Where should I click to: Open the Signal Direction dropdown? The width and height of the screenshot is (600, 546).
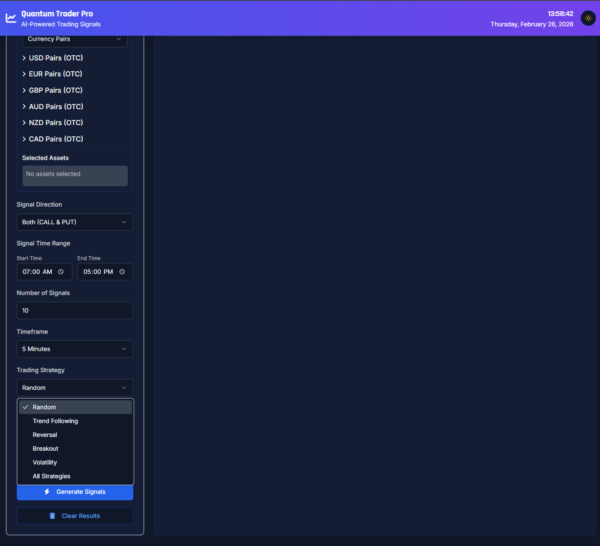[75, 222]
